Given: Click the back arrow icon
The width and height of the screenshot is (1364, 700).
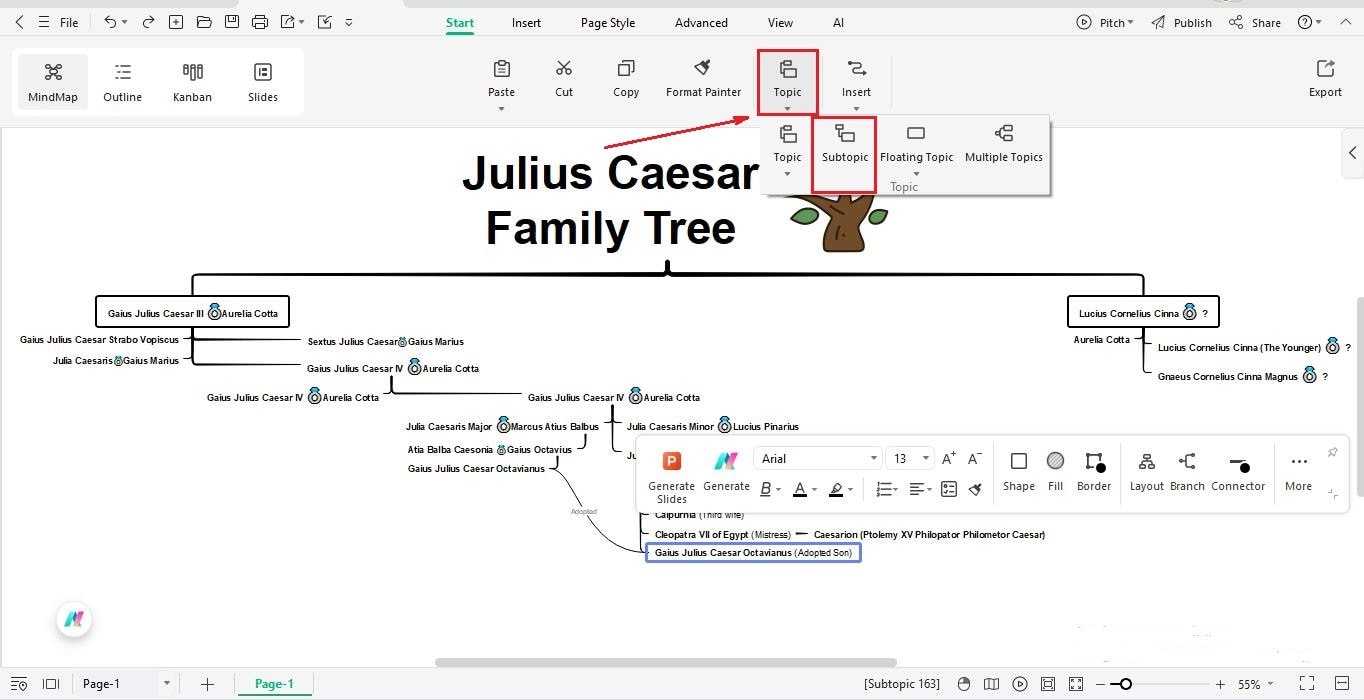Looking at the screenshot, I should coord(19,22).
